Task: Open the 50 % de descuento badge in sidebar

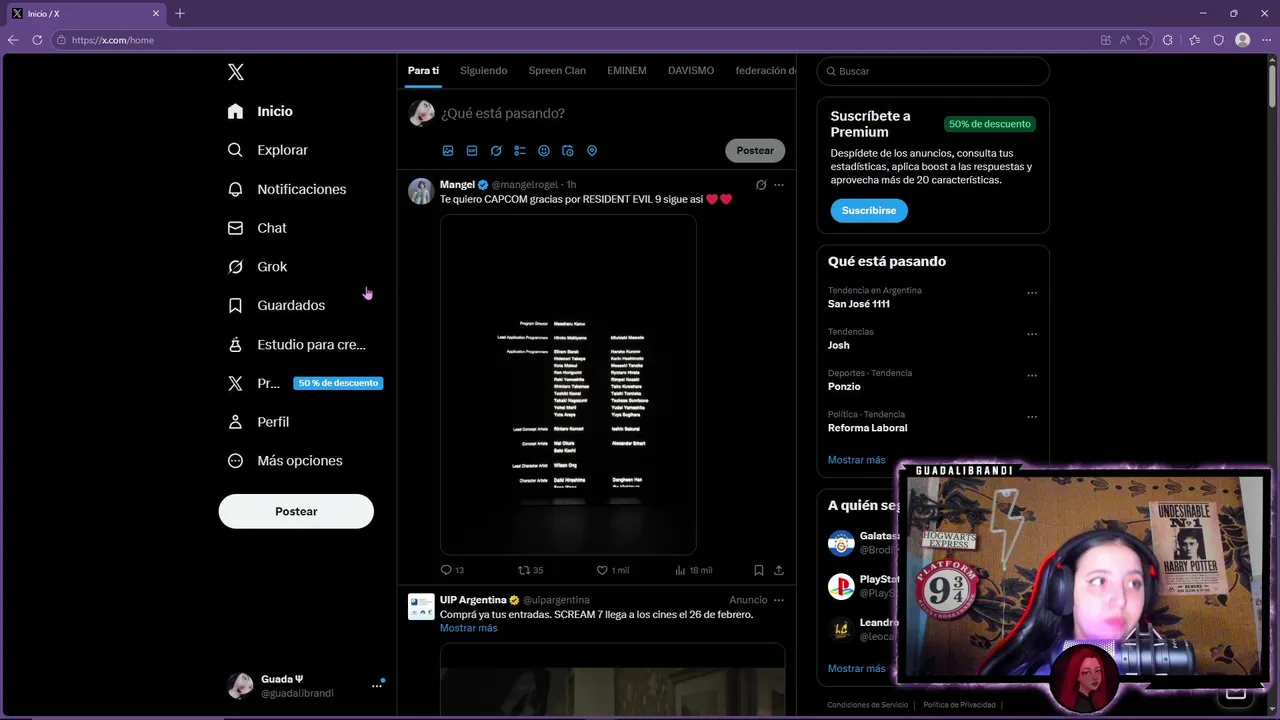Action: (338, 383)
